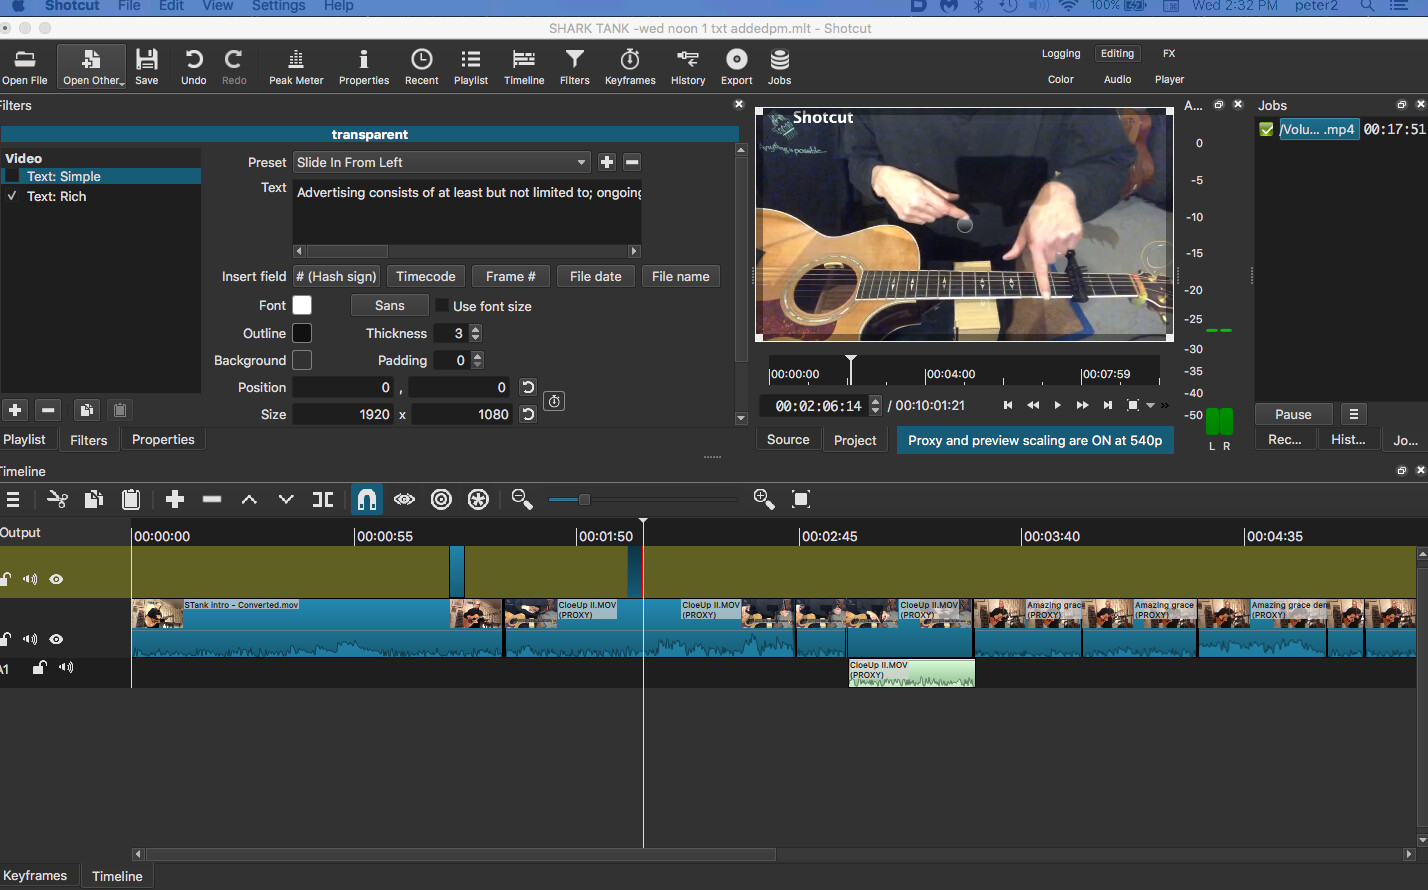
Task: Enable the Use font size checkbox
Action: coord(442,306)
